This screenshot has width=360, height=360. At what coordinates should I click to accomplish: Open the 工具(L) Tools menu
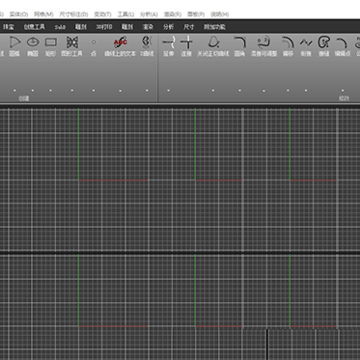coord(126,14)
